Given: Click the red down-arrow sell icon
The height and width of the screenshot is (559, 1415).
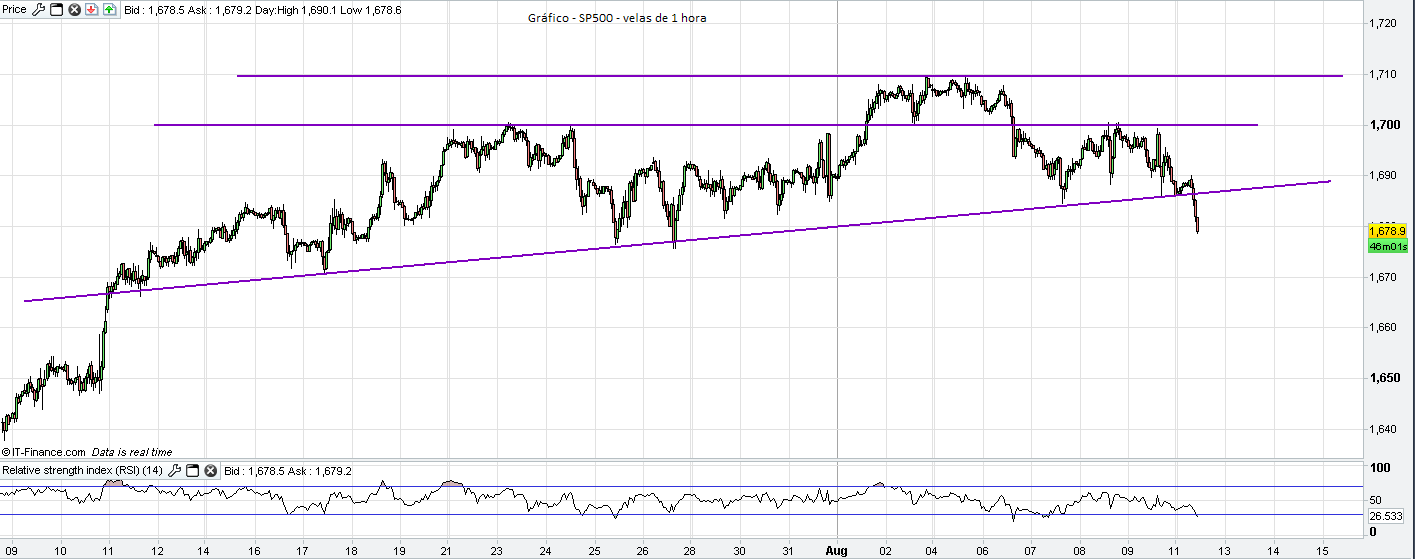Looking at the screenshot, I should click(91, 10).
